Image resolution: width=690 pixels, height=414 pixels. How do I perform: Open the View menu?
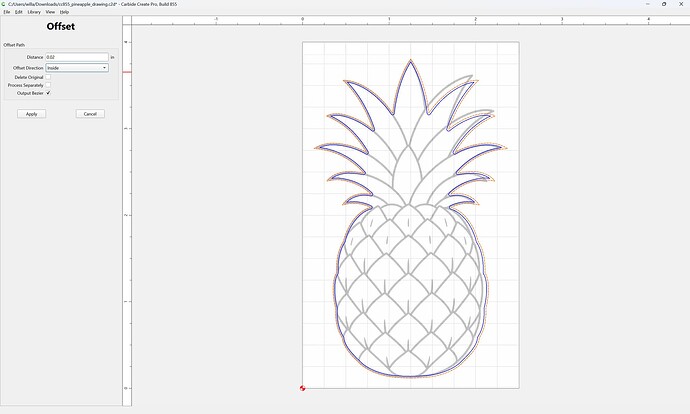(50, 12)
